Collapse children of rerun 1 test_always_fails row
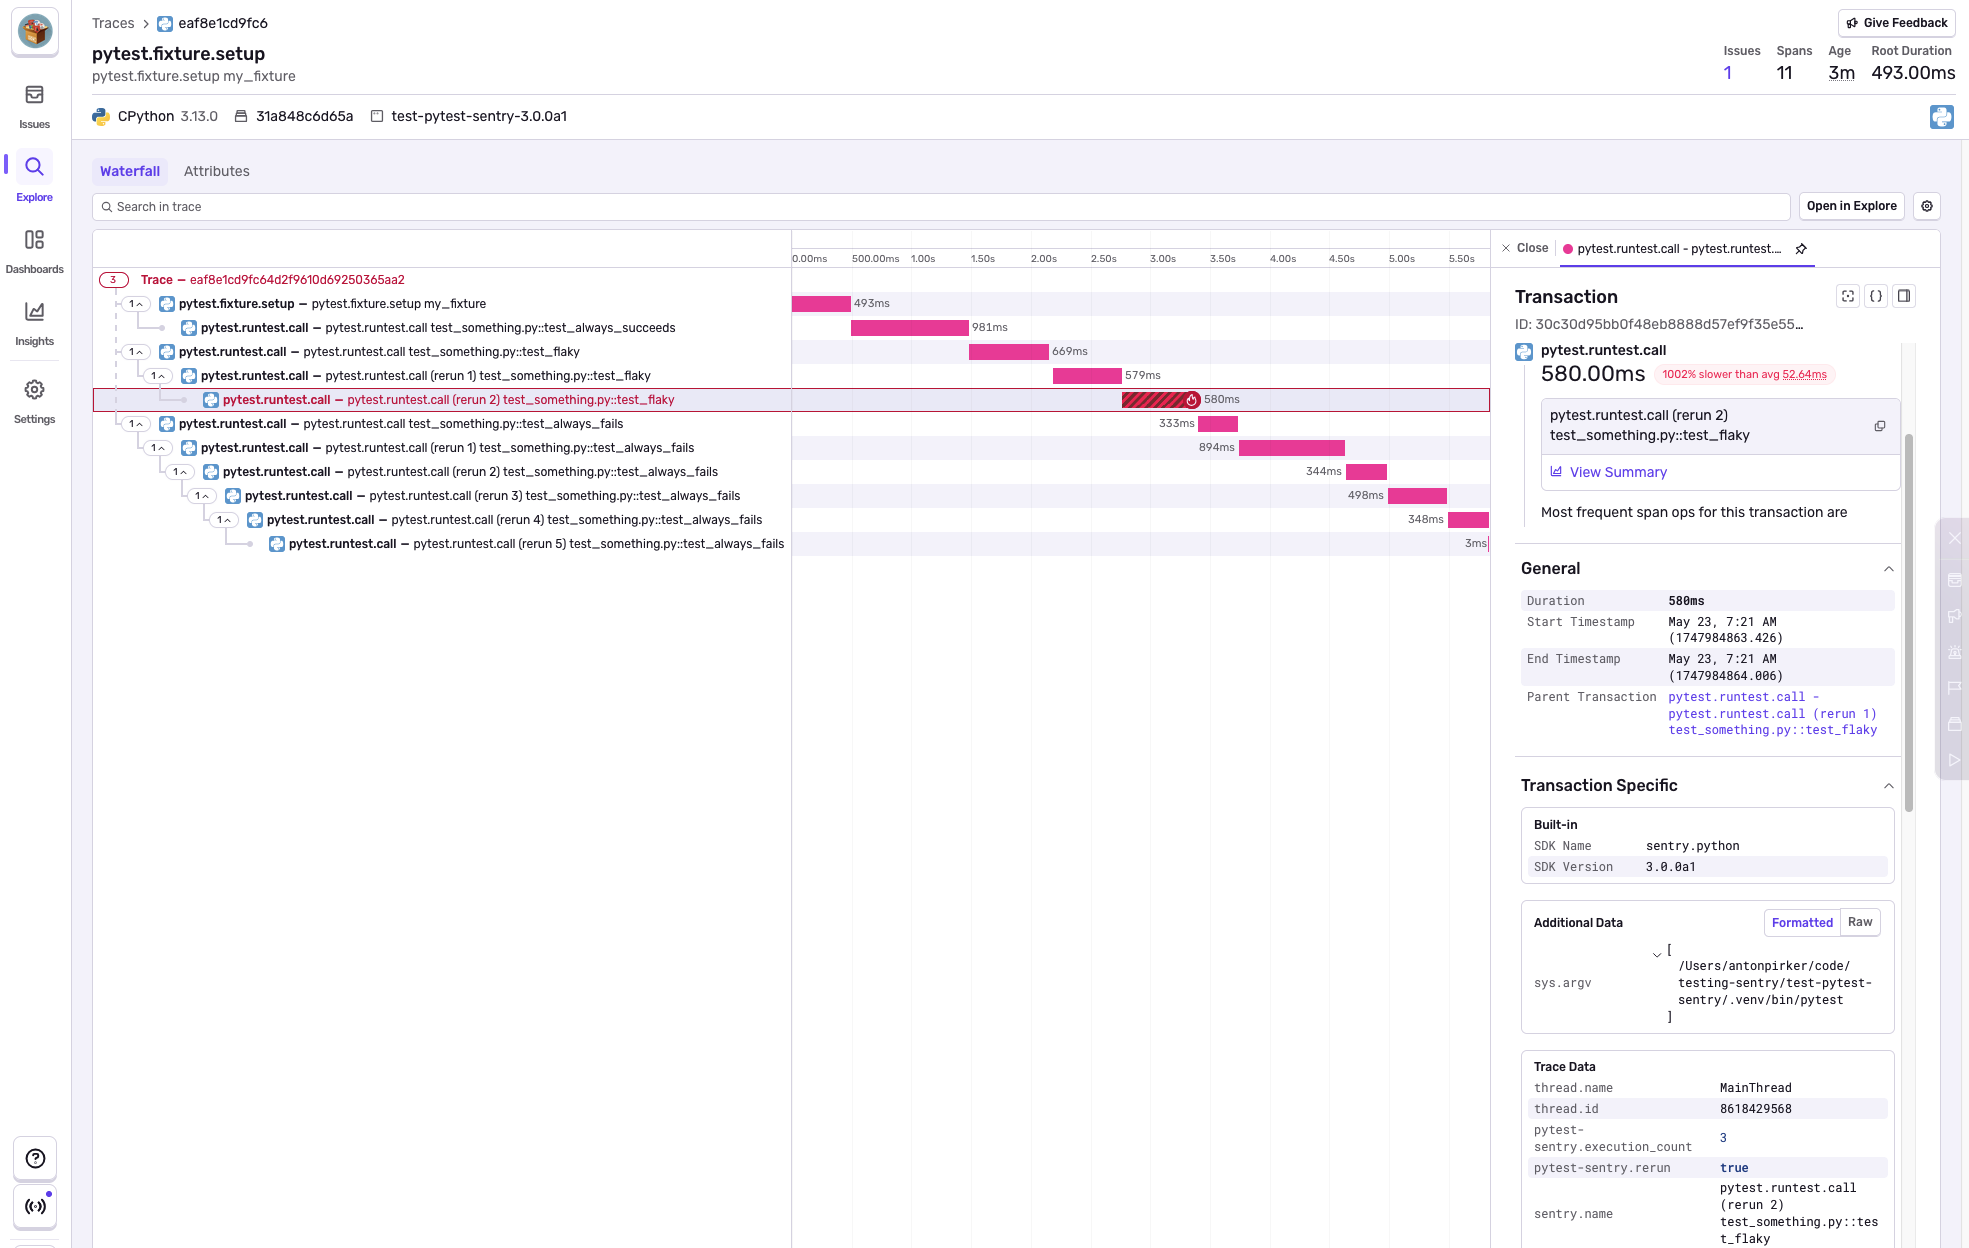 (x=159, y=448)
